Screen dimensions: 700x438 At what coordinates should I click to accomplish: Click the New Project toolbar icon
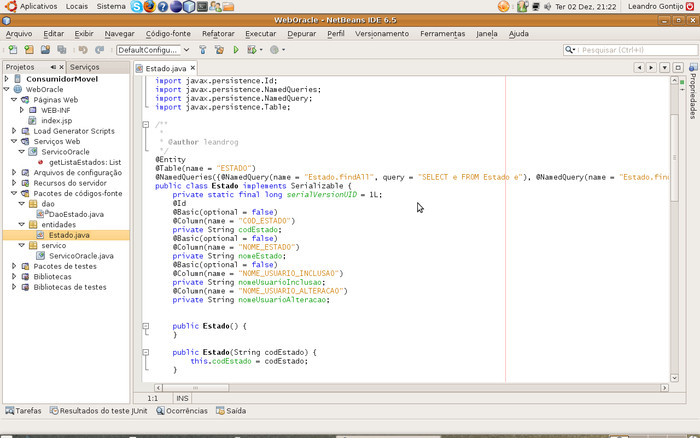[x=29, y=50]
